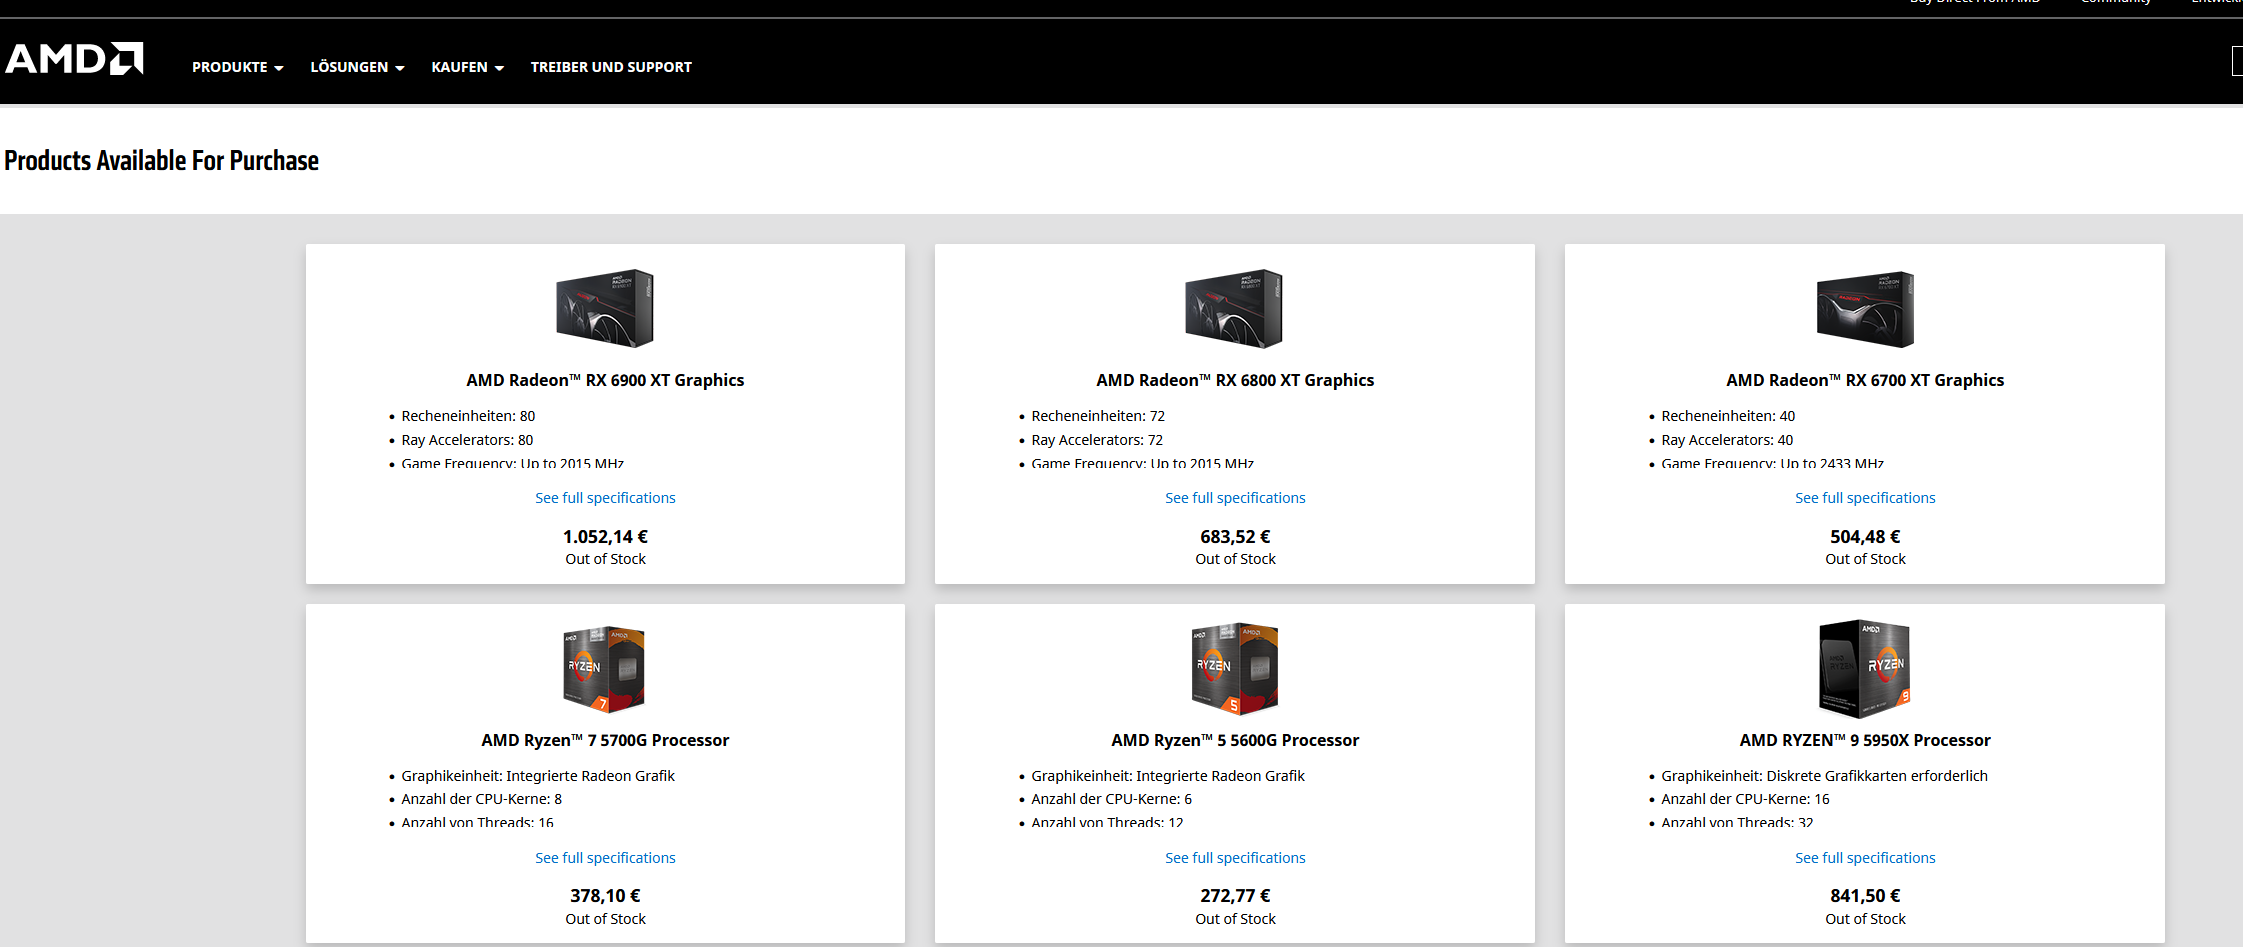Click Out of Stock under RX 6800 XT
2243x947 pixels.
[1235, 559]
